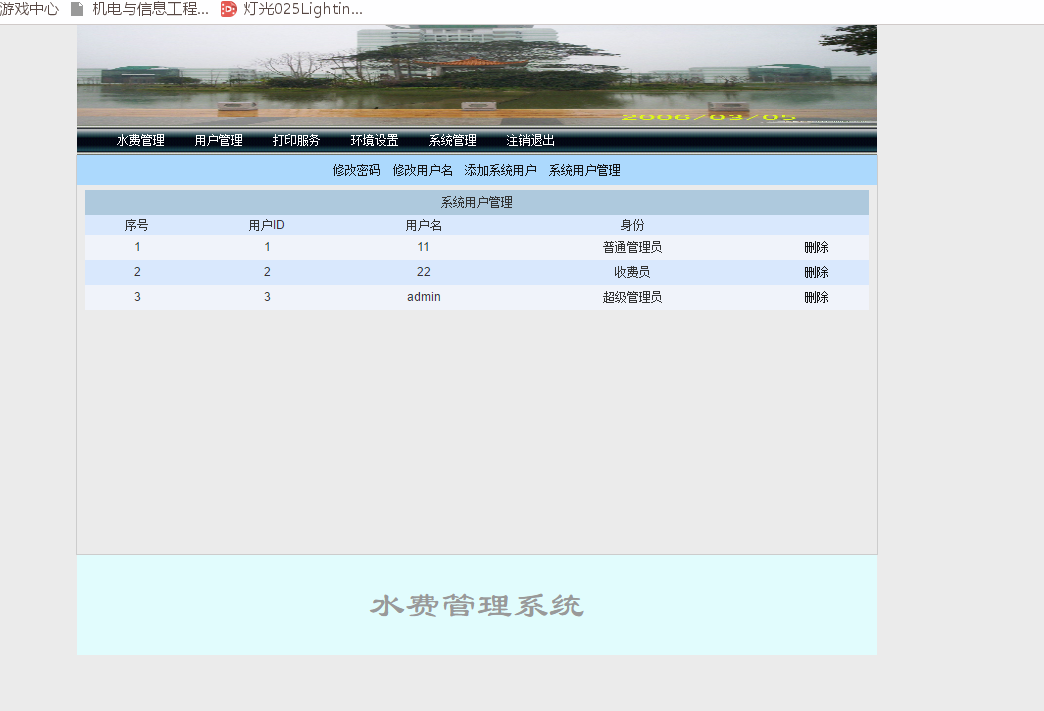Open the 环境设置 menu
The image size is (1044, 711).
coord(374,140)
